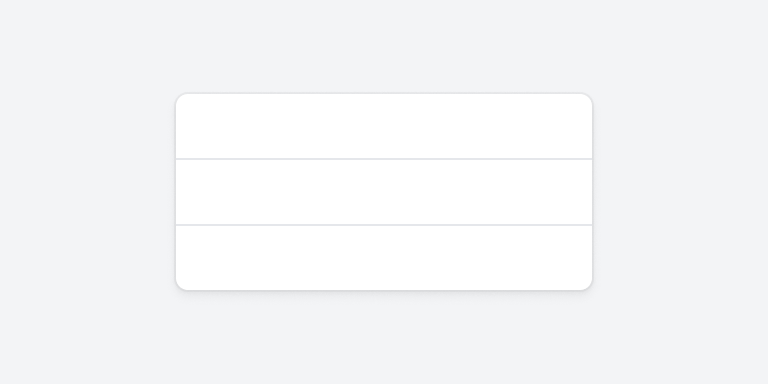The image size is (768, 384).
Task: Click the card's bottom border shadow edge
Action: [x=384, y=291]
